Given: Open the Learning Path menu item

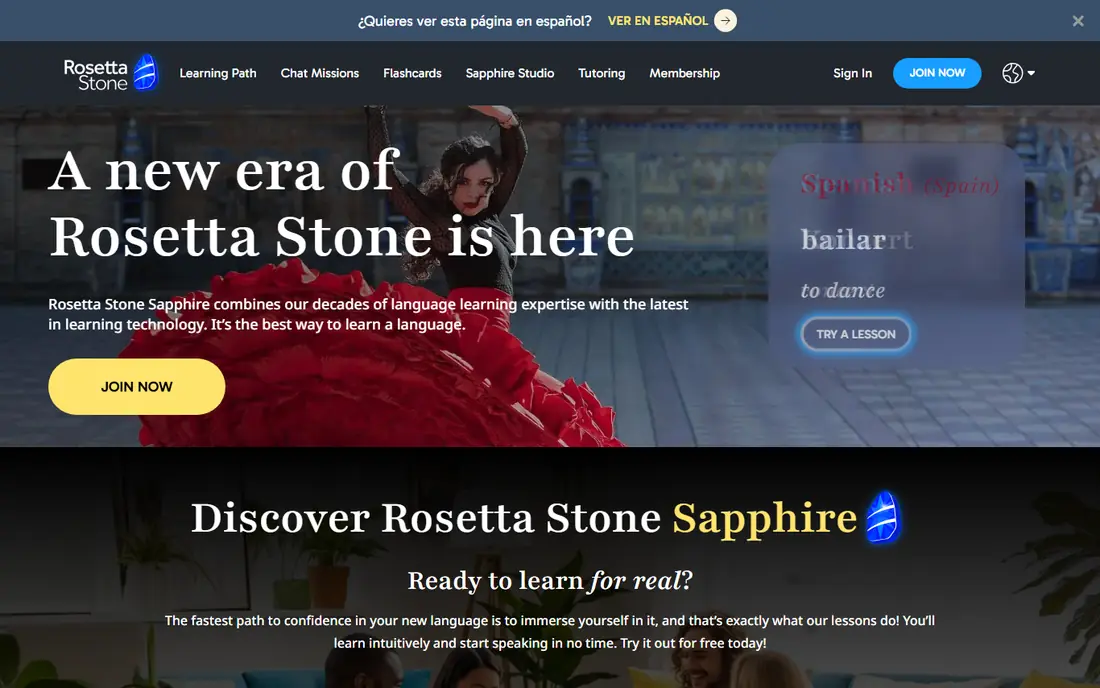Looking at the screenshot, I should 218,73.
